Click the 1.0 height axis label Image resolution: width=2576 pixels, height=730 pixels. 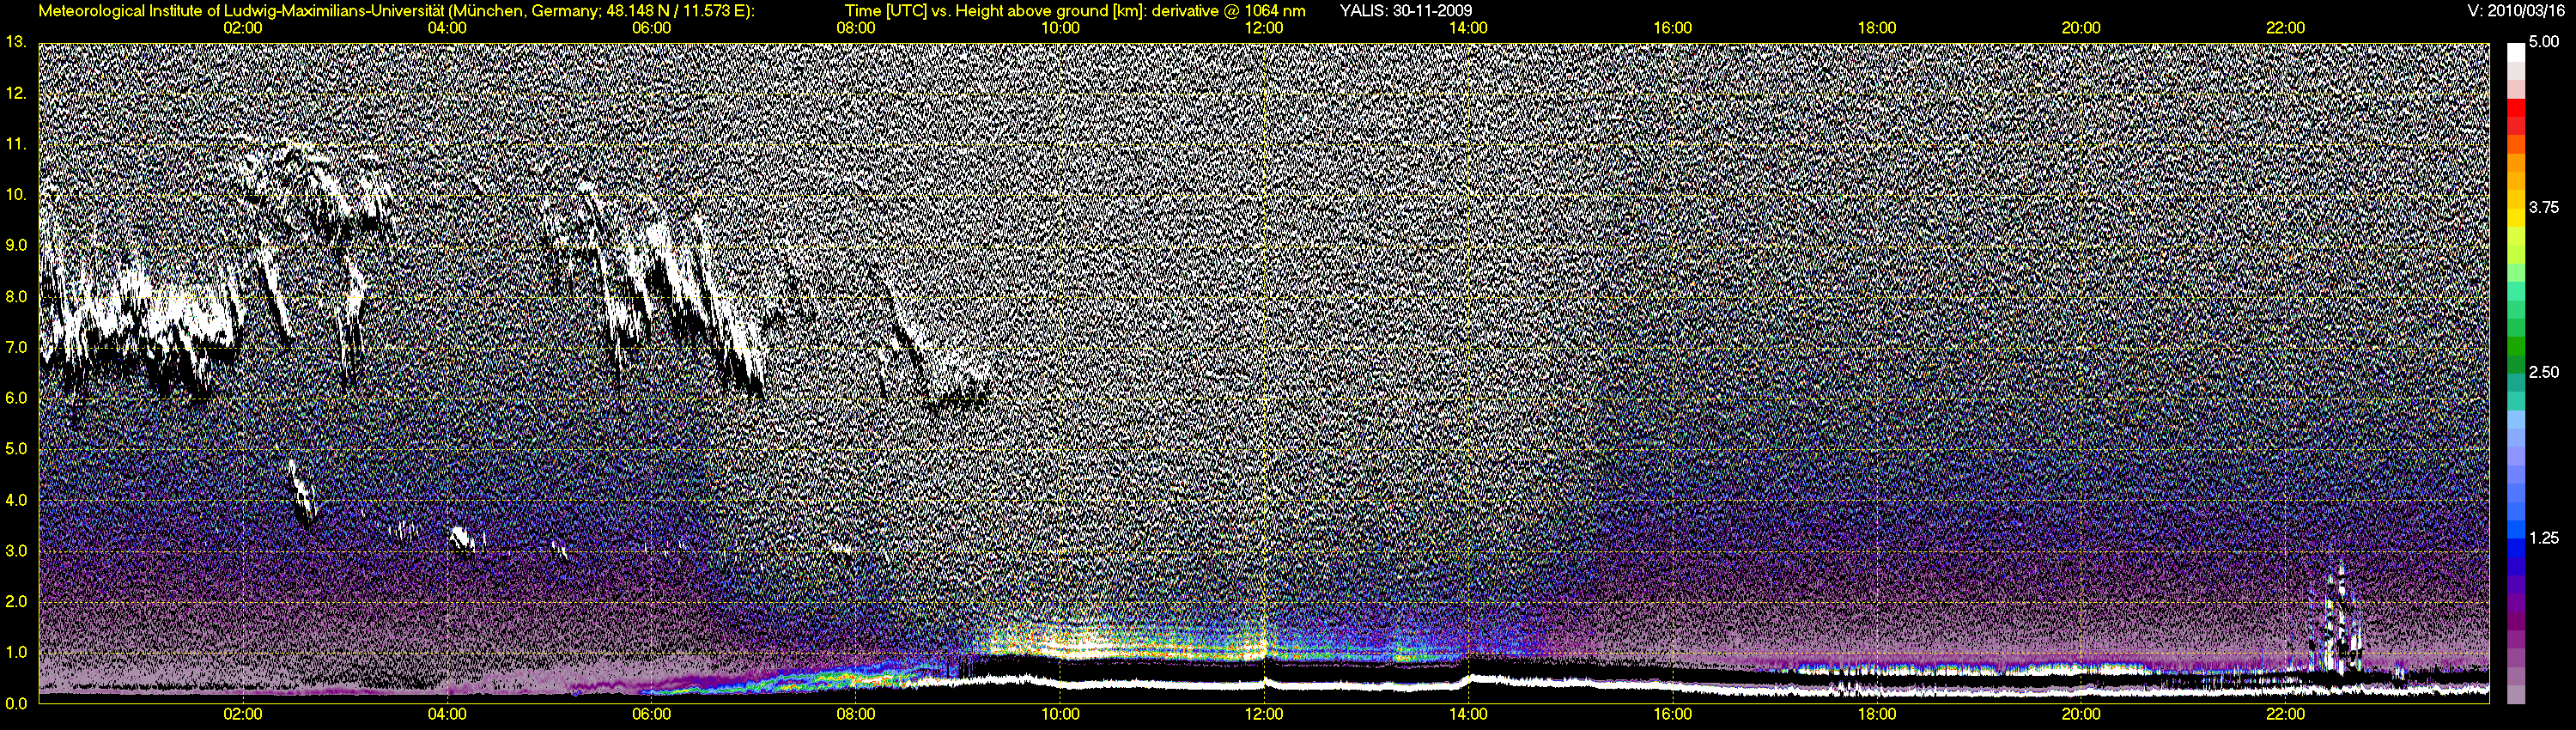coord(16,652)
